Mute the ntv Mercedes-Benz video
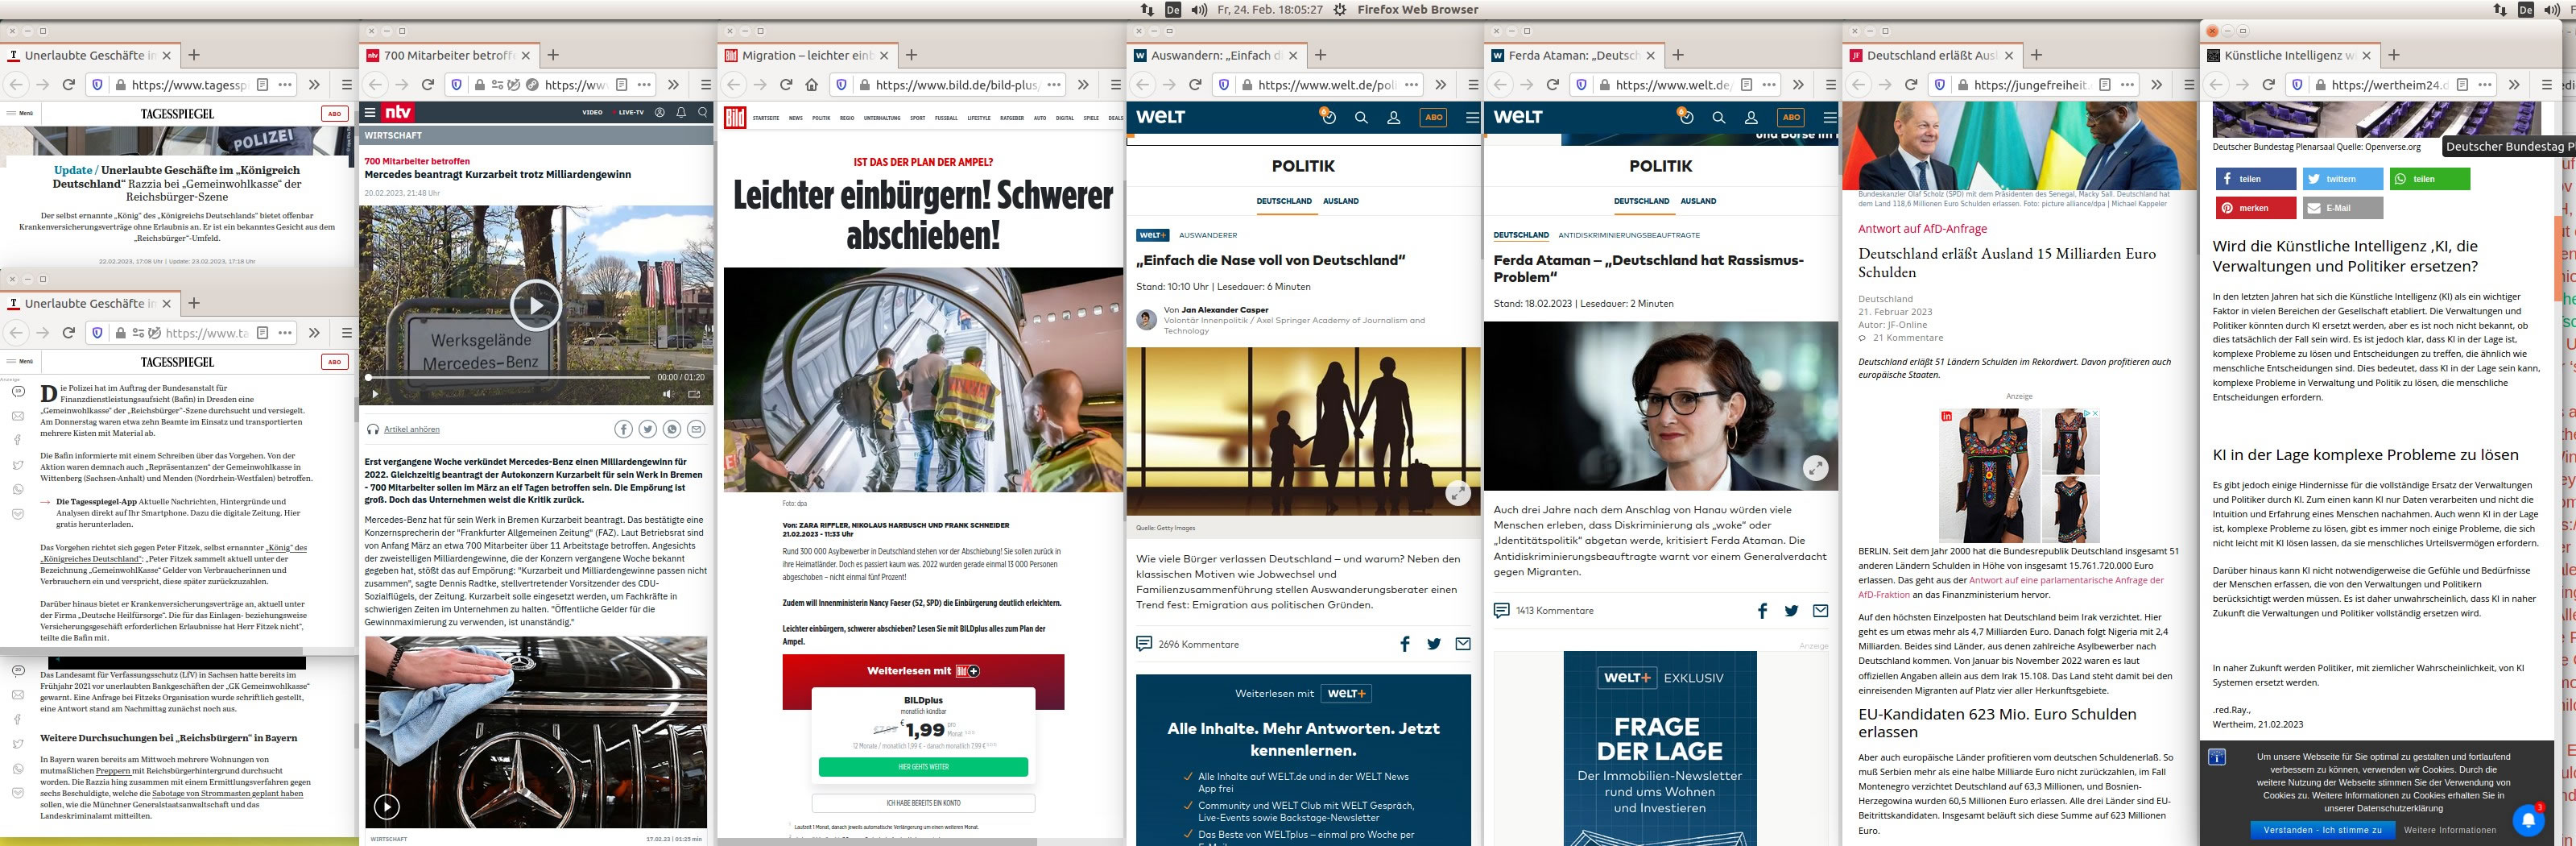 [x=668, y=394]
